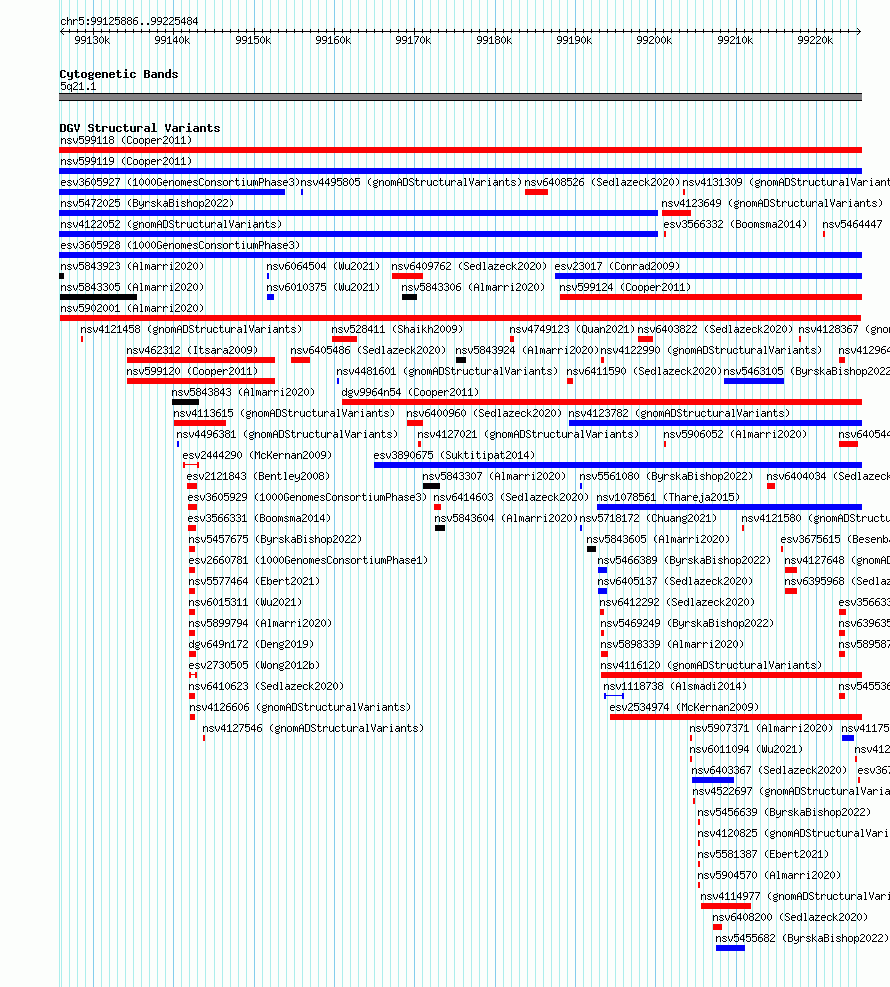Select nsv1078561 (Thareja2015) label
This screenshot has width=890, height=987.
pyautogui.click(x=668, y=497)
